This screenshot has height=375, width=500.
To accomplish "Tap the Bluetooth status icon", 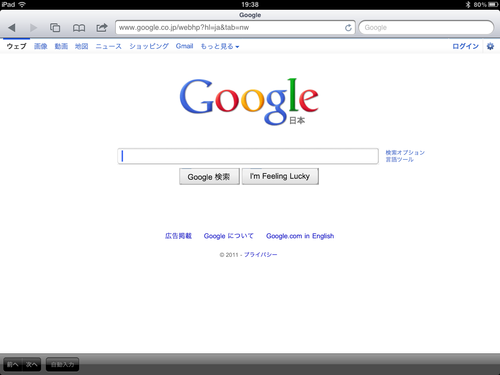I will 468,4.
